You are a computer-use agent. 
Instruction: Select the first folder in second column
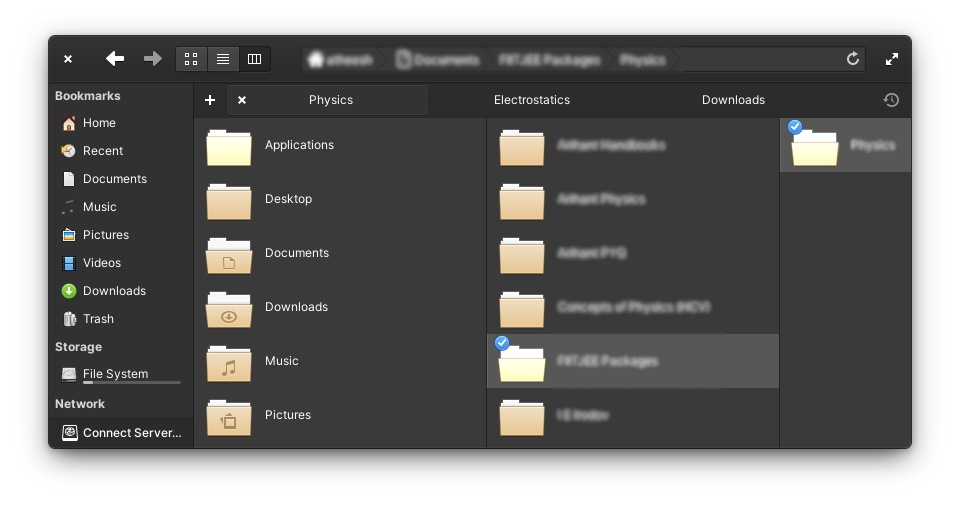click(632, 145)
